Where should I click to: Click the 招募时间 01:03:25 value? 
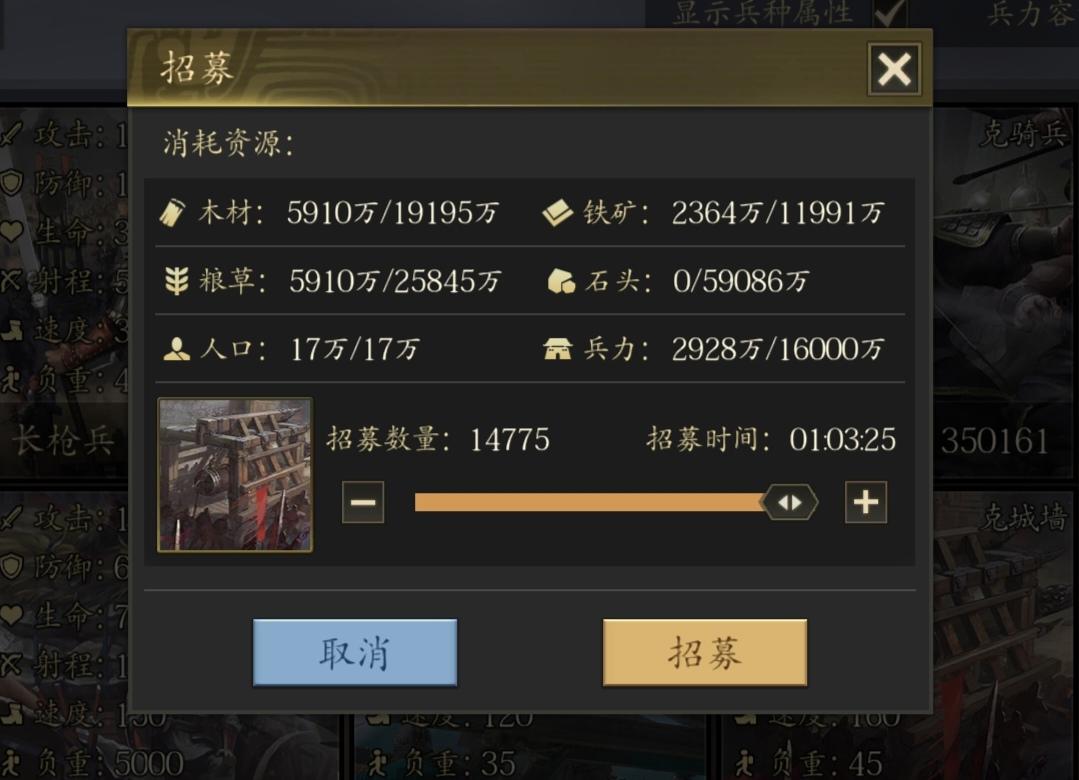[x=842, y=439]
